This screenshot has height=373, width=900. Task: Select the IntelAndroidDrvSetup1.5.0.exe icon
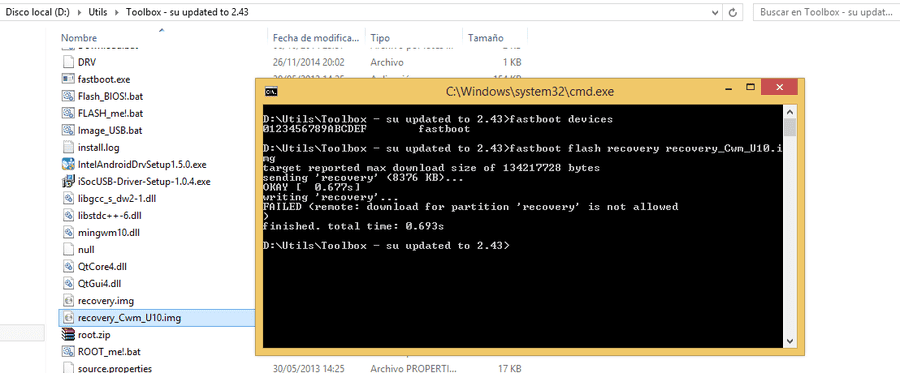[68, 164]
